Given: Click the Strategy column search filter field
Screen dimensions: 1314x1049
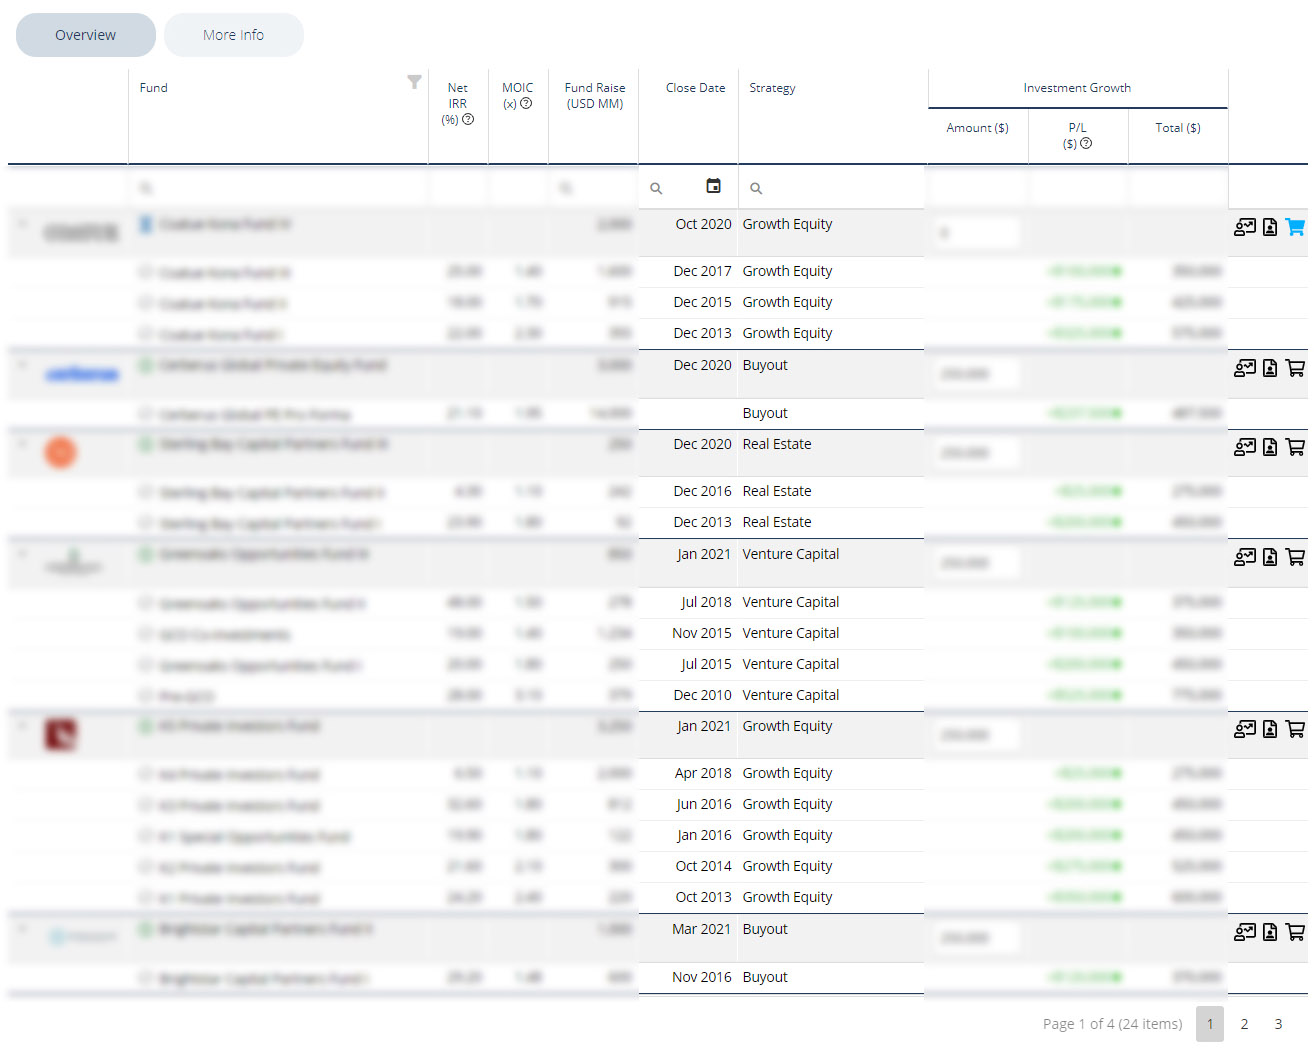Looking at the screenshot, I should 832,188.
